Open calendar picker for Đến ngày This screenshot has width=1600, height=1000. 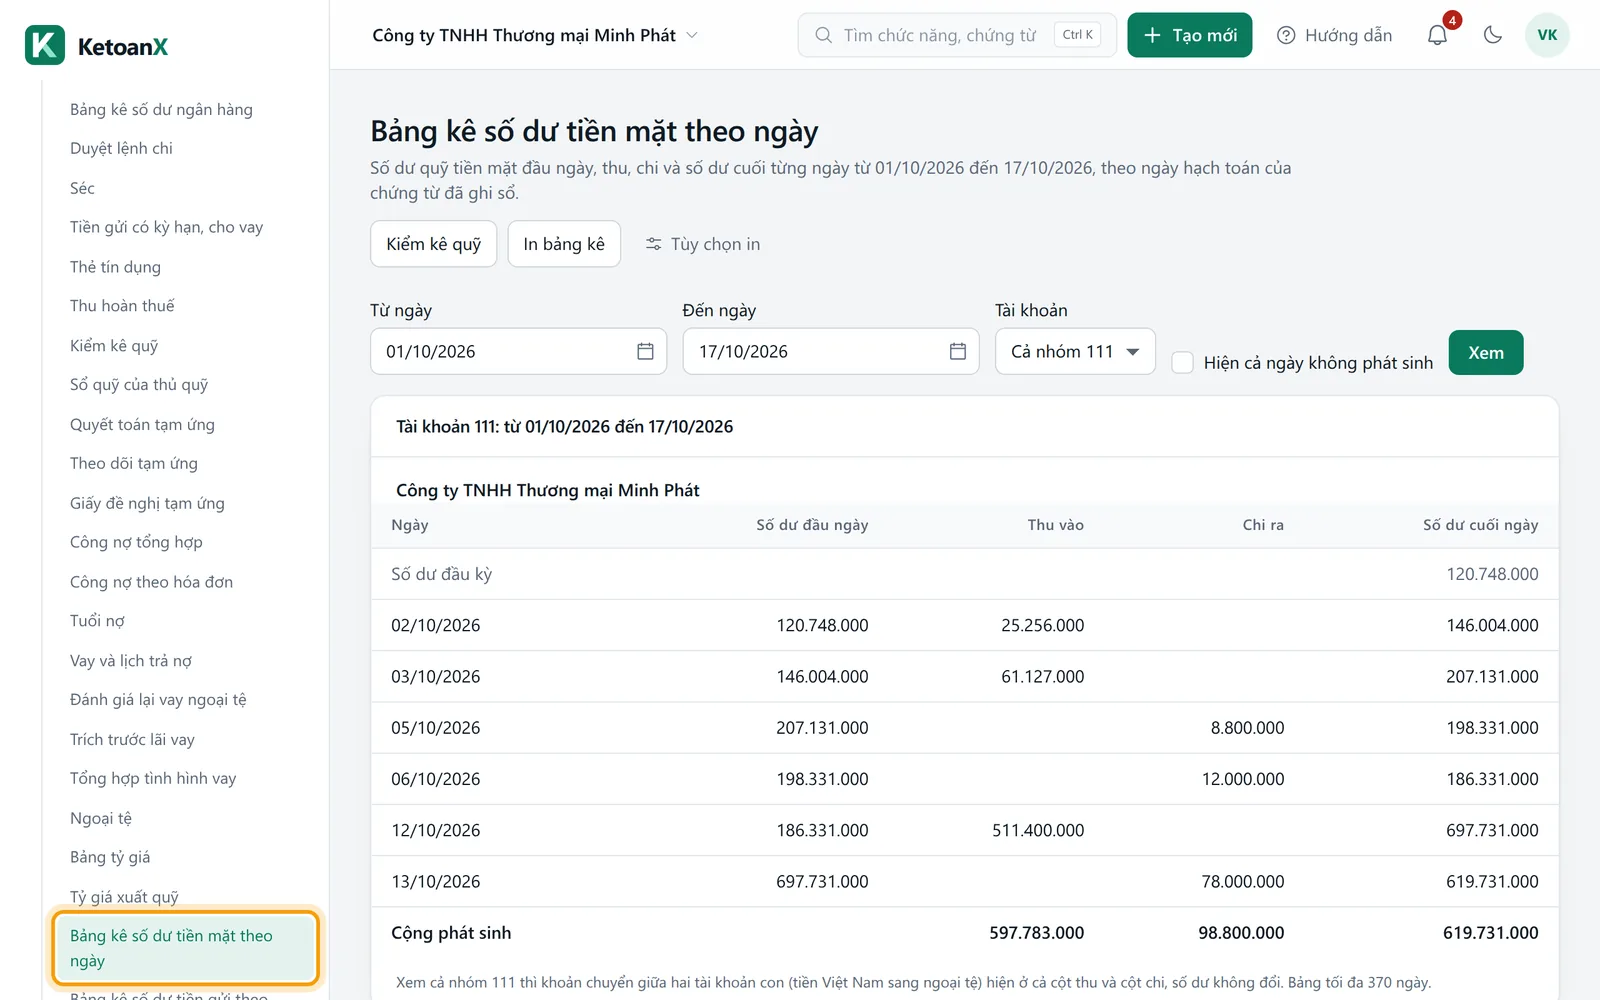coord(957,351)
